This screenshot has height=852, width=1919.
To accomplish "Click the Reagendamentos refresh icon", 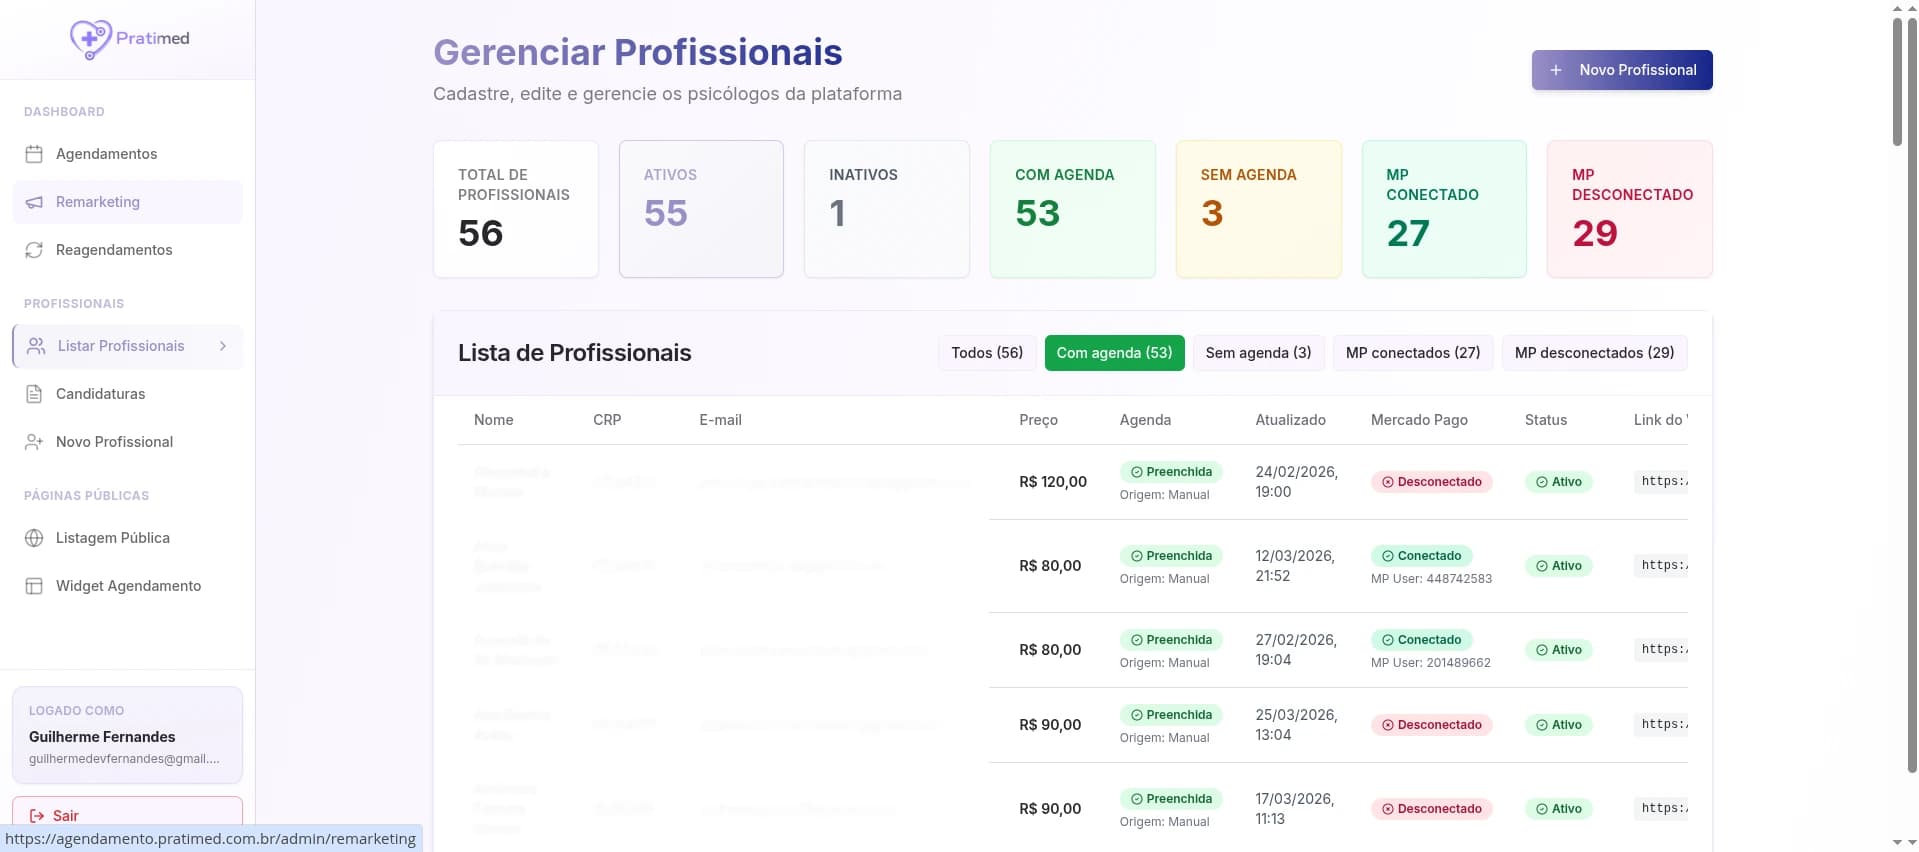I will pyautogui.click(x=34, y=250).
